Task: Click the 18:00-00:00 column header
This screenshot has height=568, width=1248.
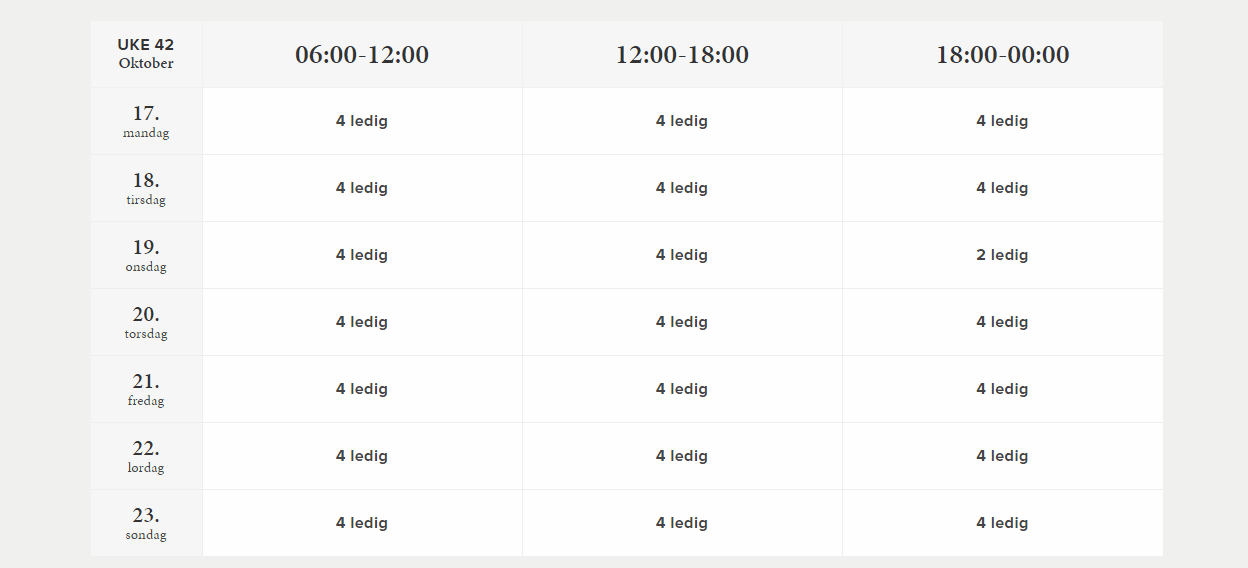Action: [x=1002, y=55]
